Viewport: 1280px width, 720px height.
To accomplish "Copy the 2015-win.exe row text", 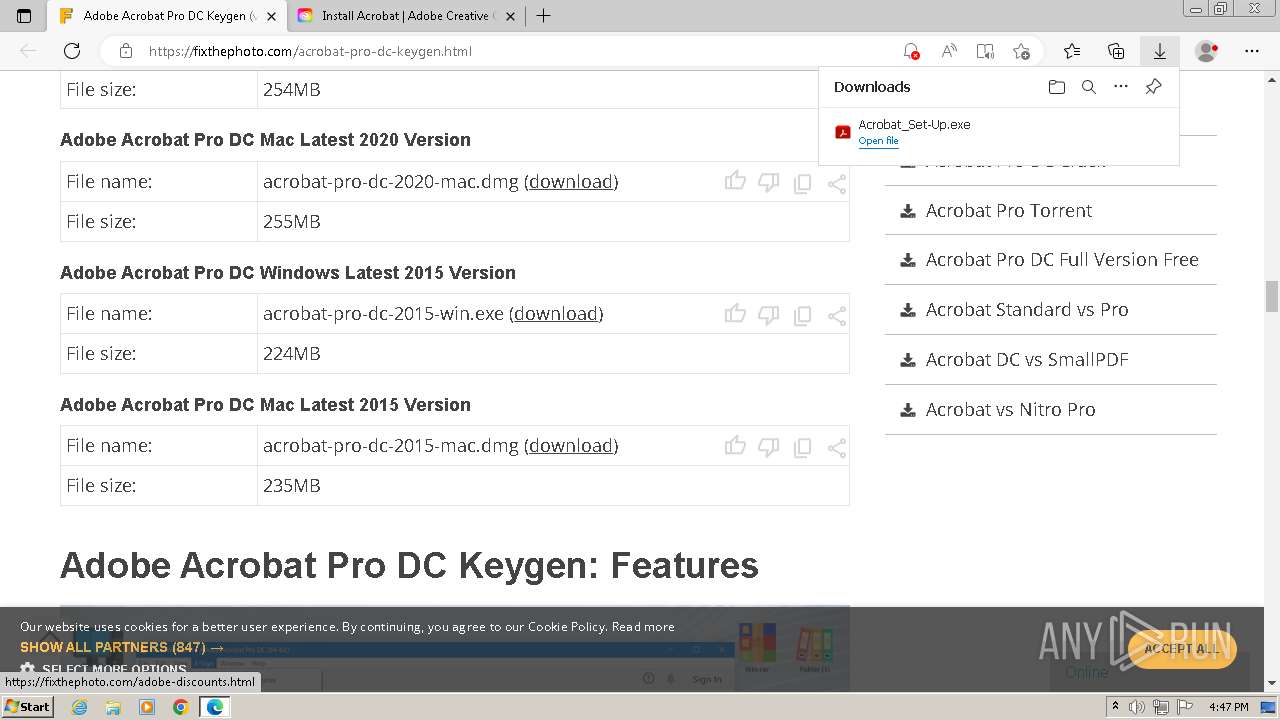I will (802, 316).
